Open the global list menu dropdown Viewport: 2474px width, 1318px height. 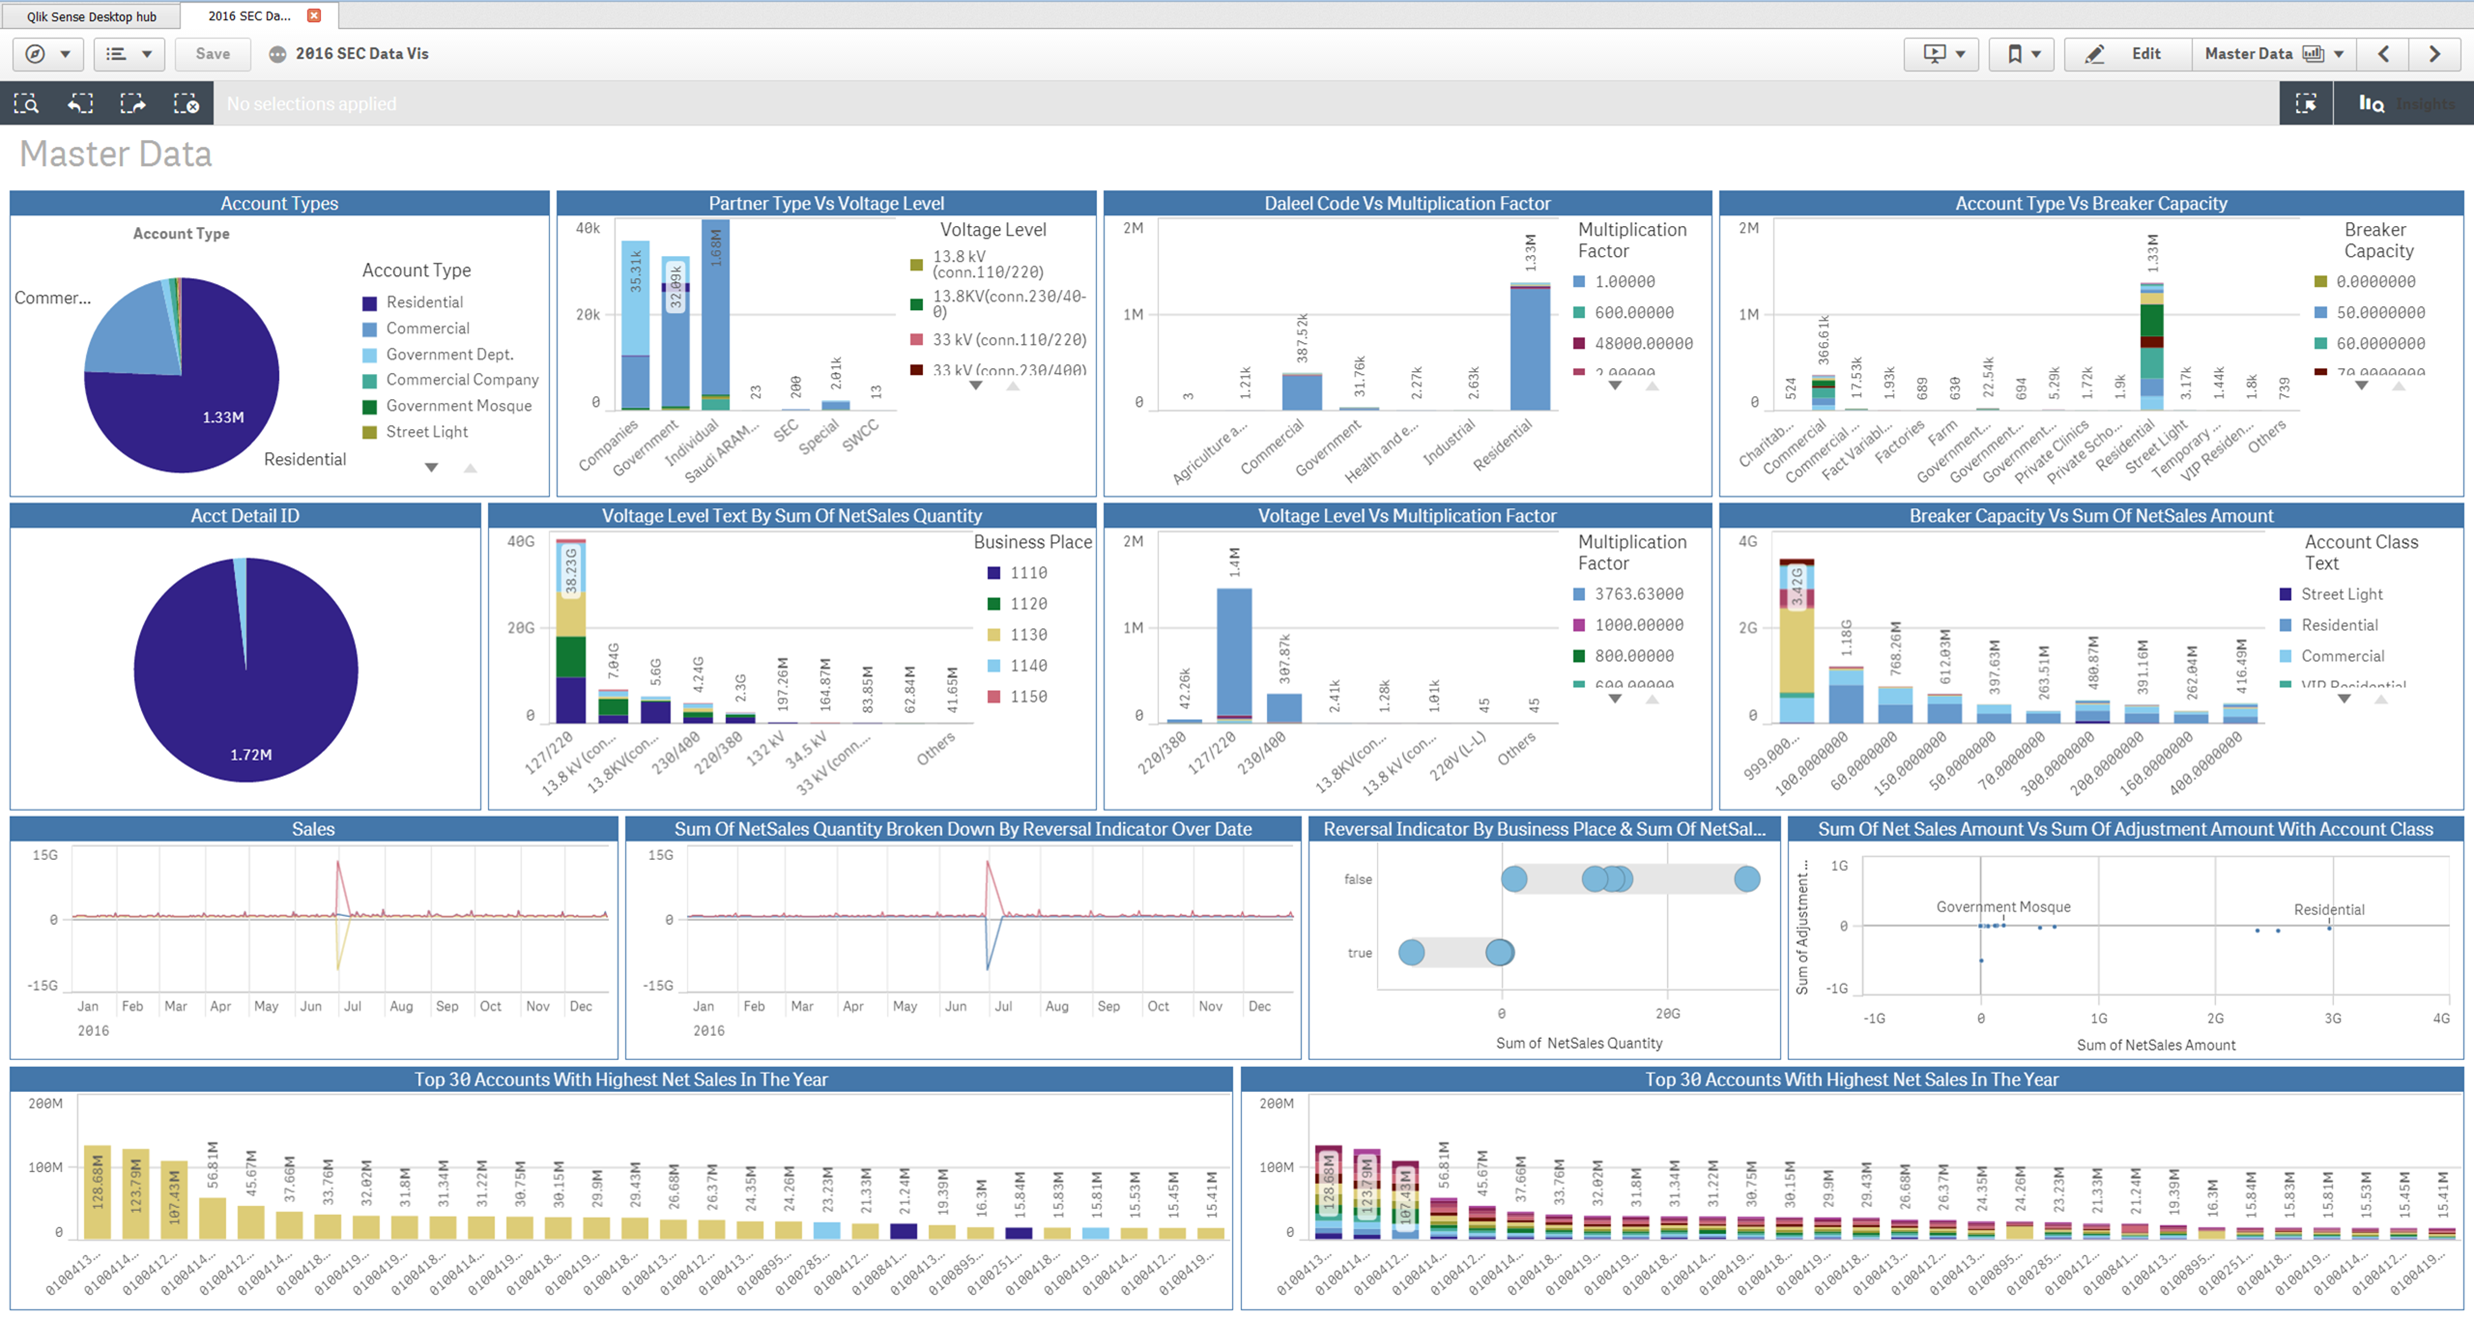[x=129, y=54]
